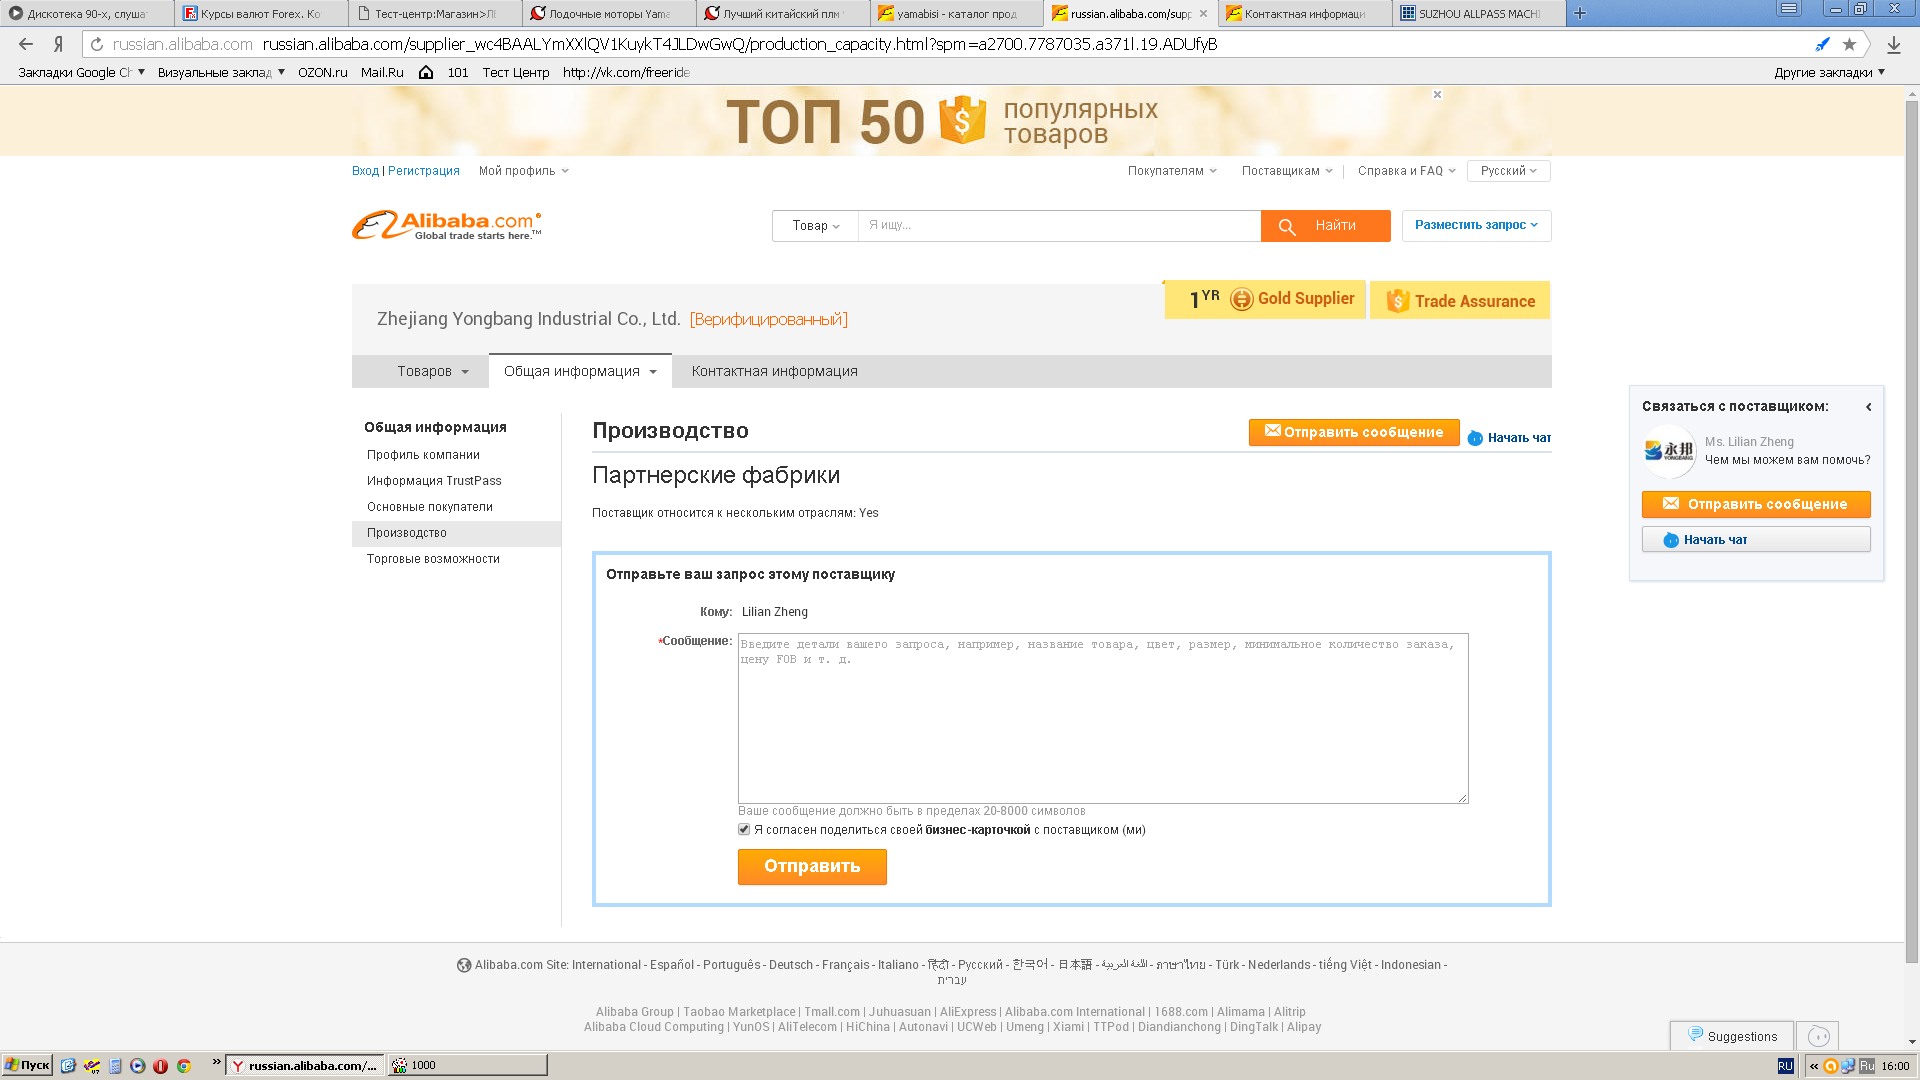Close the TOP 50 banner
Screen dimensions: 1920x1080
tap(1437, 95)
